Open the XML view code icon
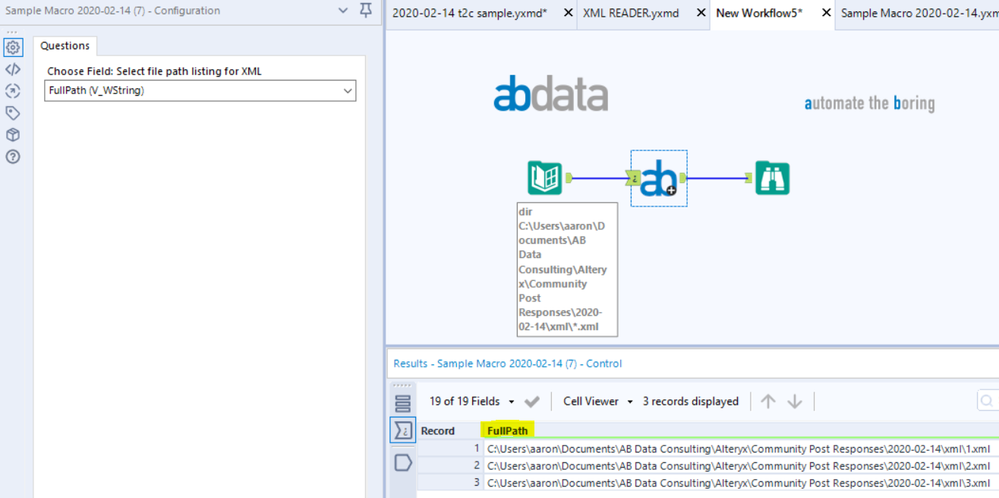999x498 pixels. (13, 69)
